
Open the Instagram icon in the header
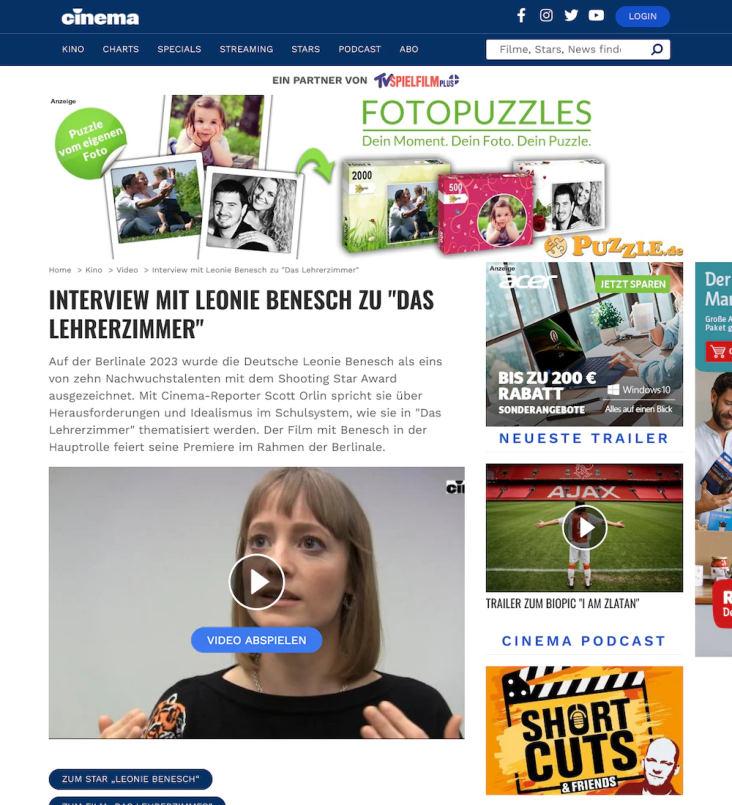[546, 15]
